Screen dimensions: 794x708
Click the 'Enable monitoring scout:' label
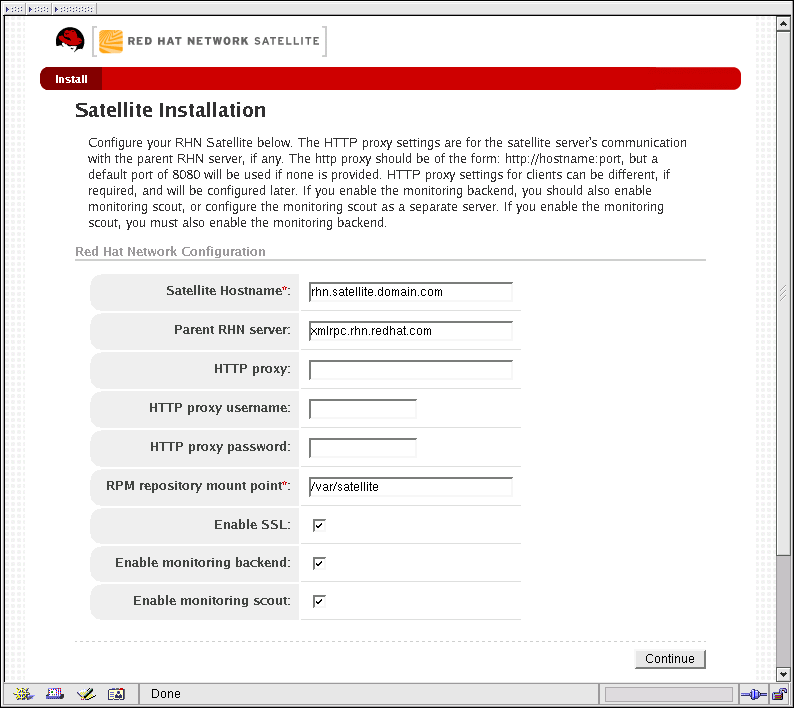pyautogui.click(x=212, y=601)
